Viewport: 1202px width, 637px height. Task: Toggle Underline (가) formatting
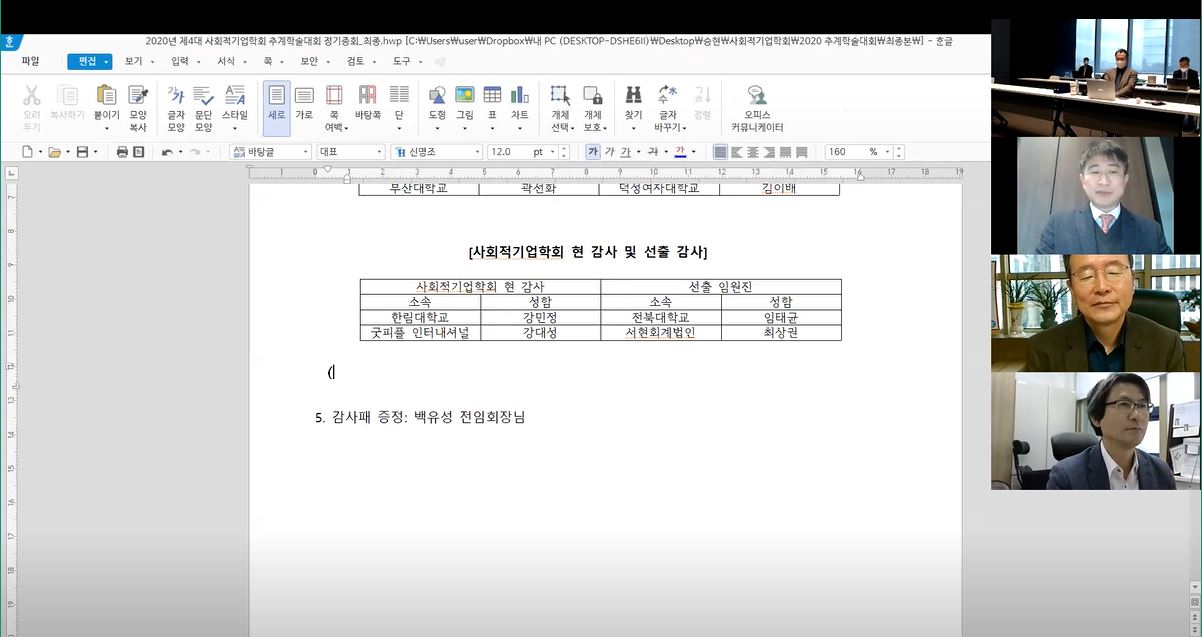click(x=625, y=152)
